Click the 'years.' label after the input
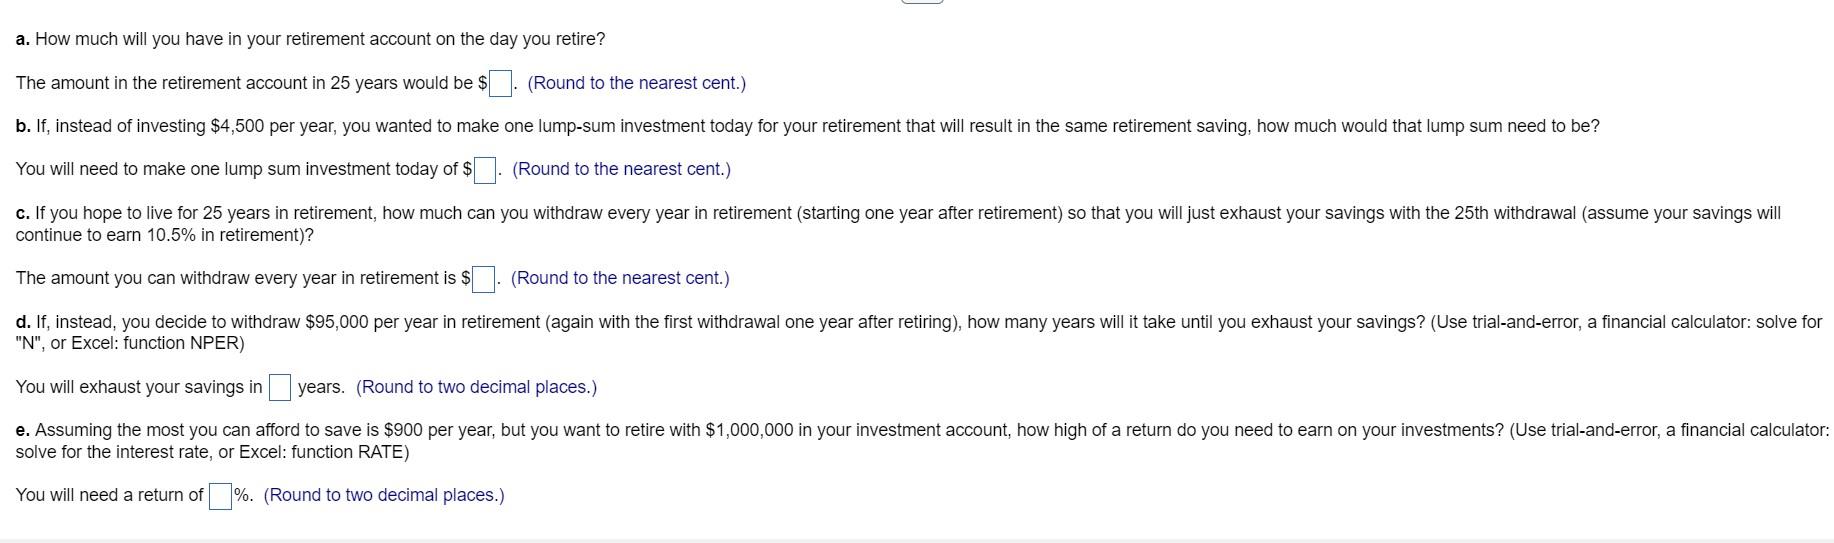 click(x=321, y=387)
